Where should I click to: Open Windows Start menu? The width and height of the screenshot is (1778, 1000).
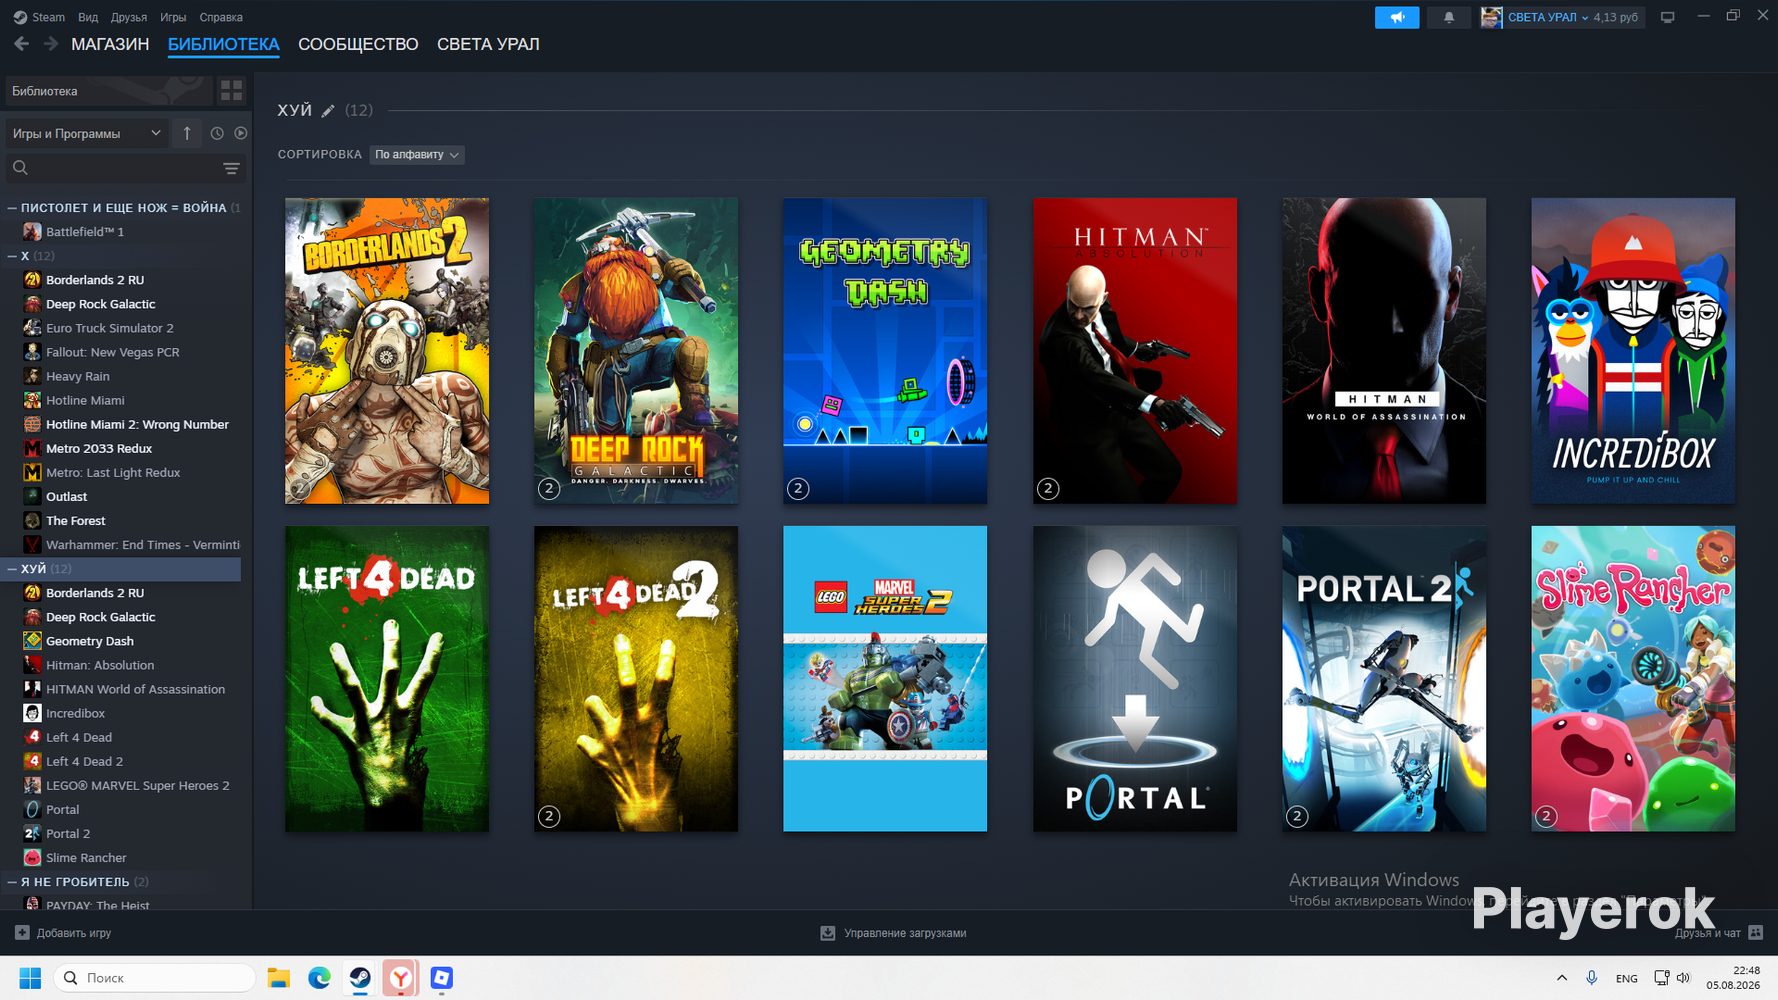30,978
